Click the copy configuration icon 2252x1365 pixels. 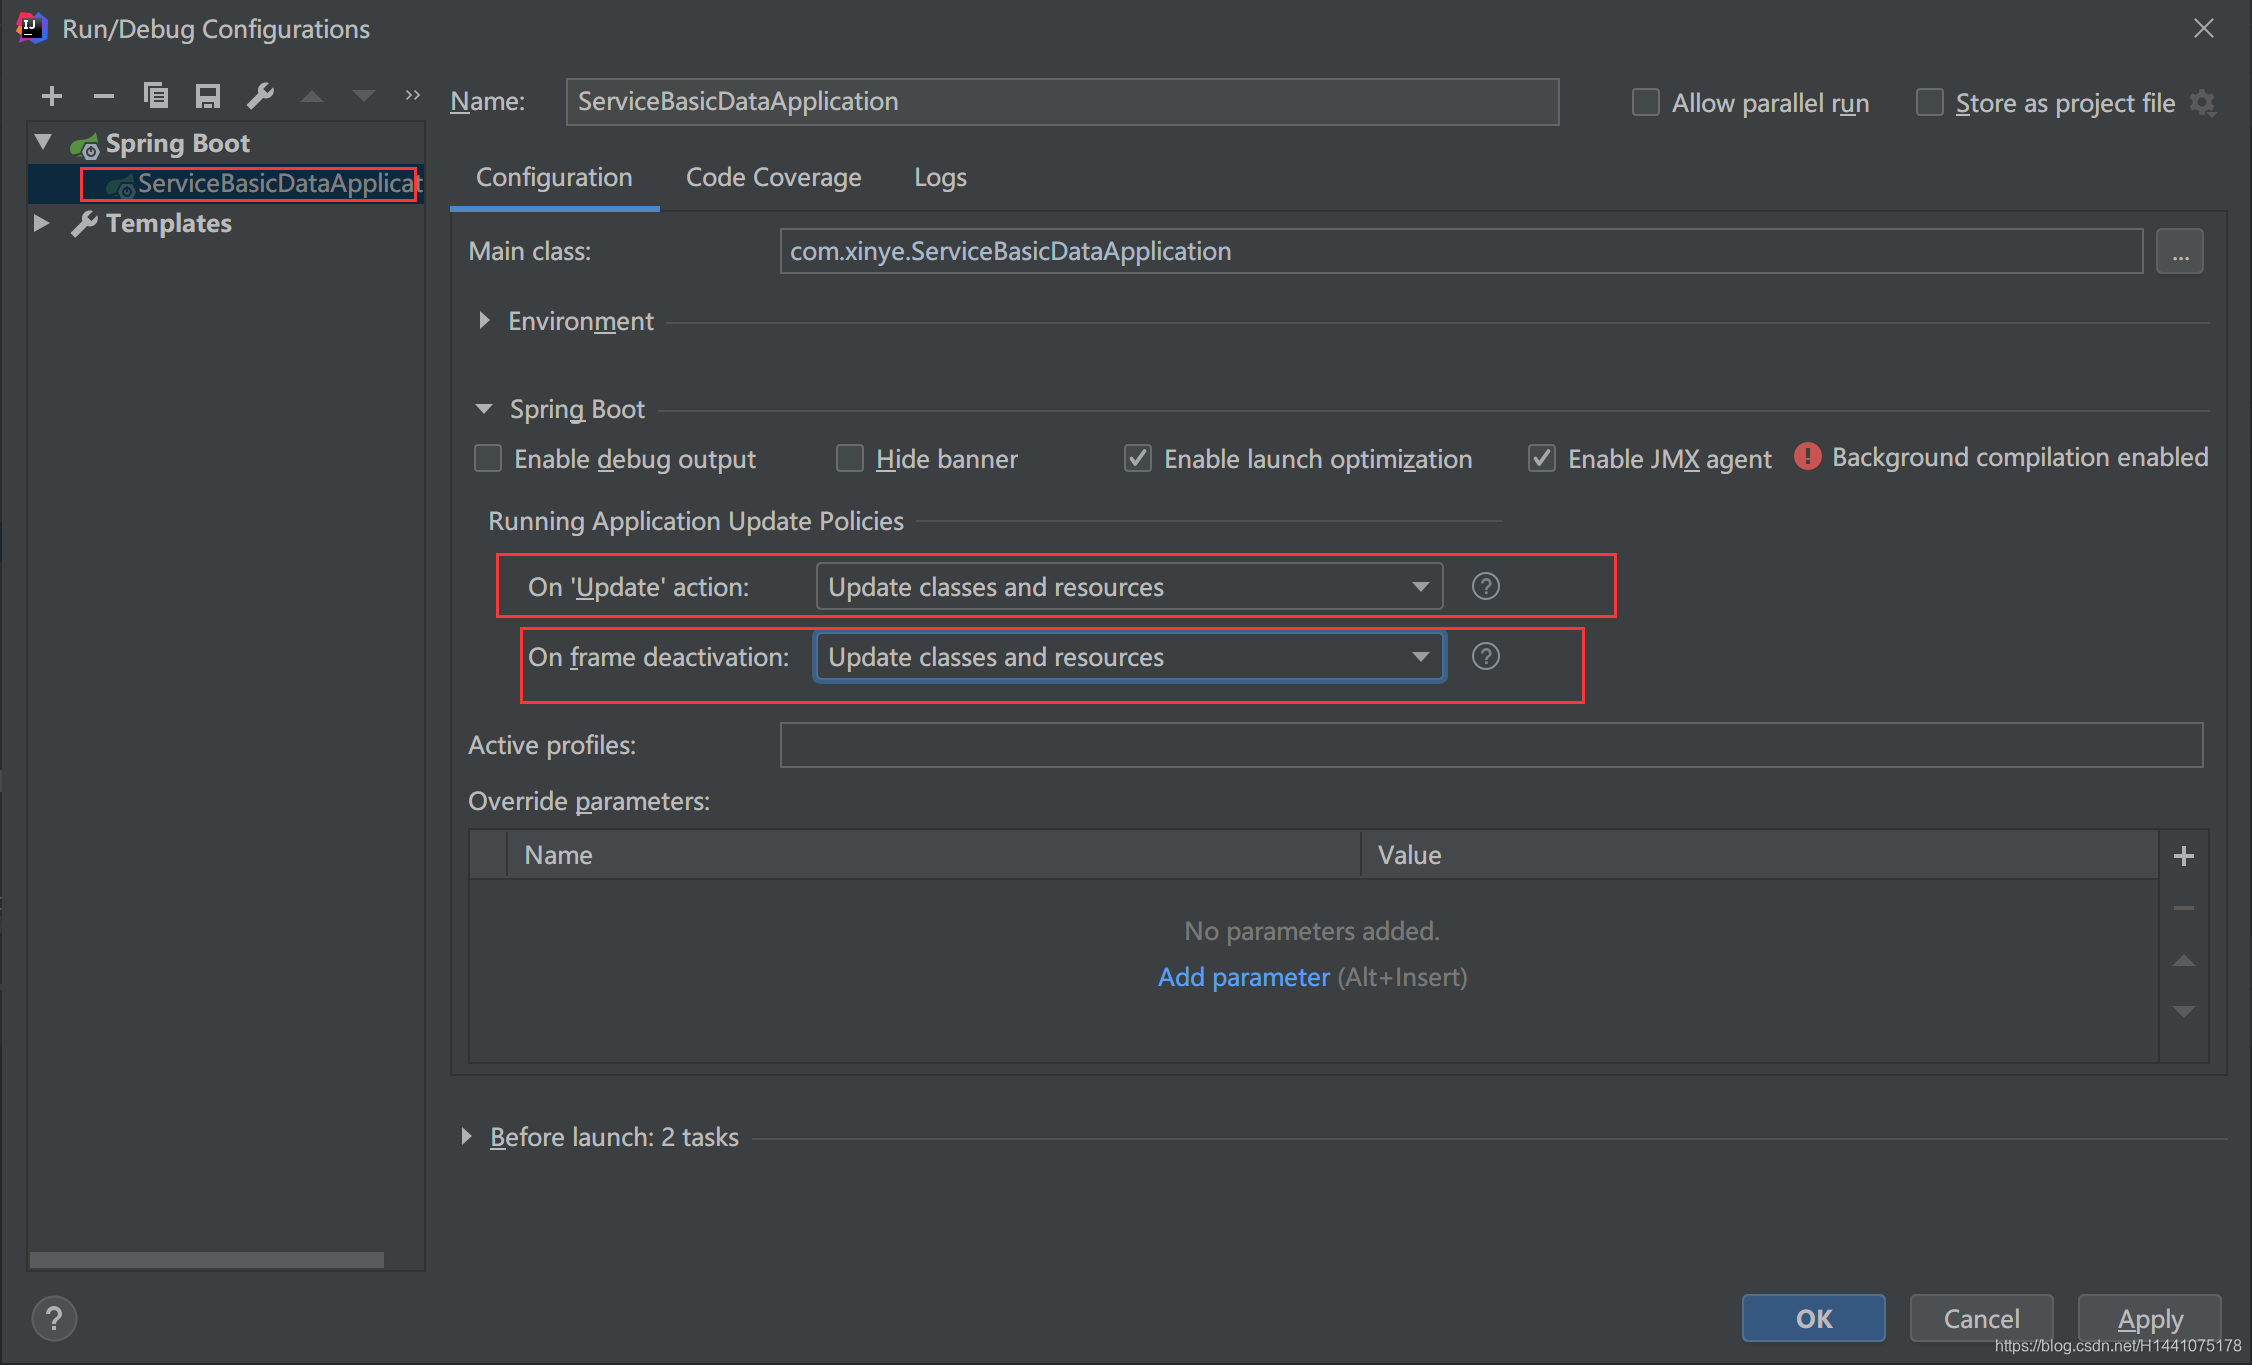154,98
